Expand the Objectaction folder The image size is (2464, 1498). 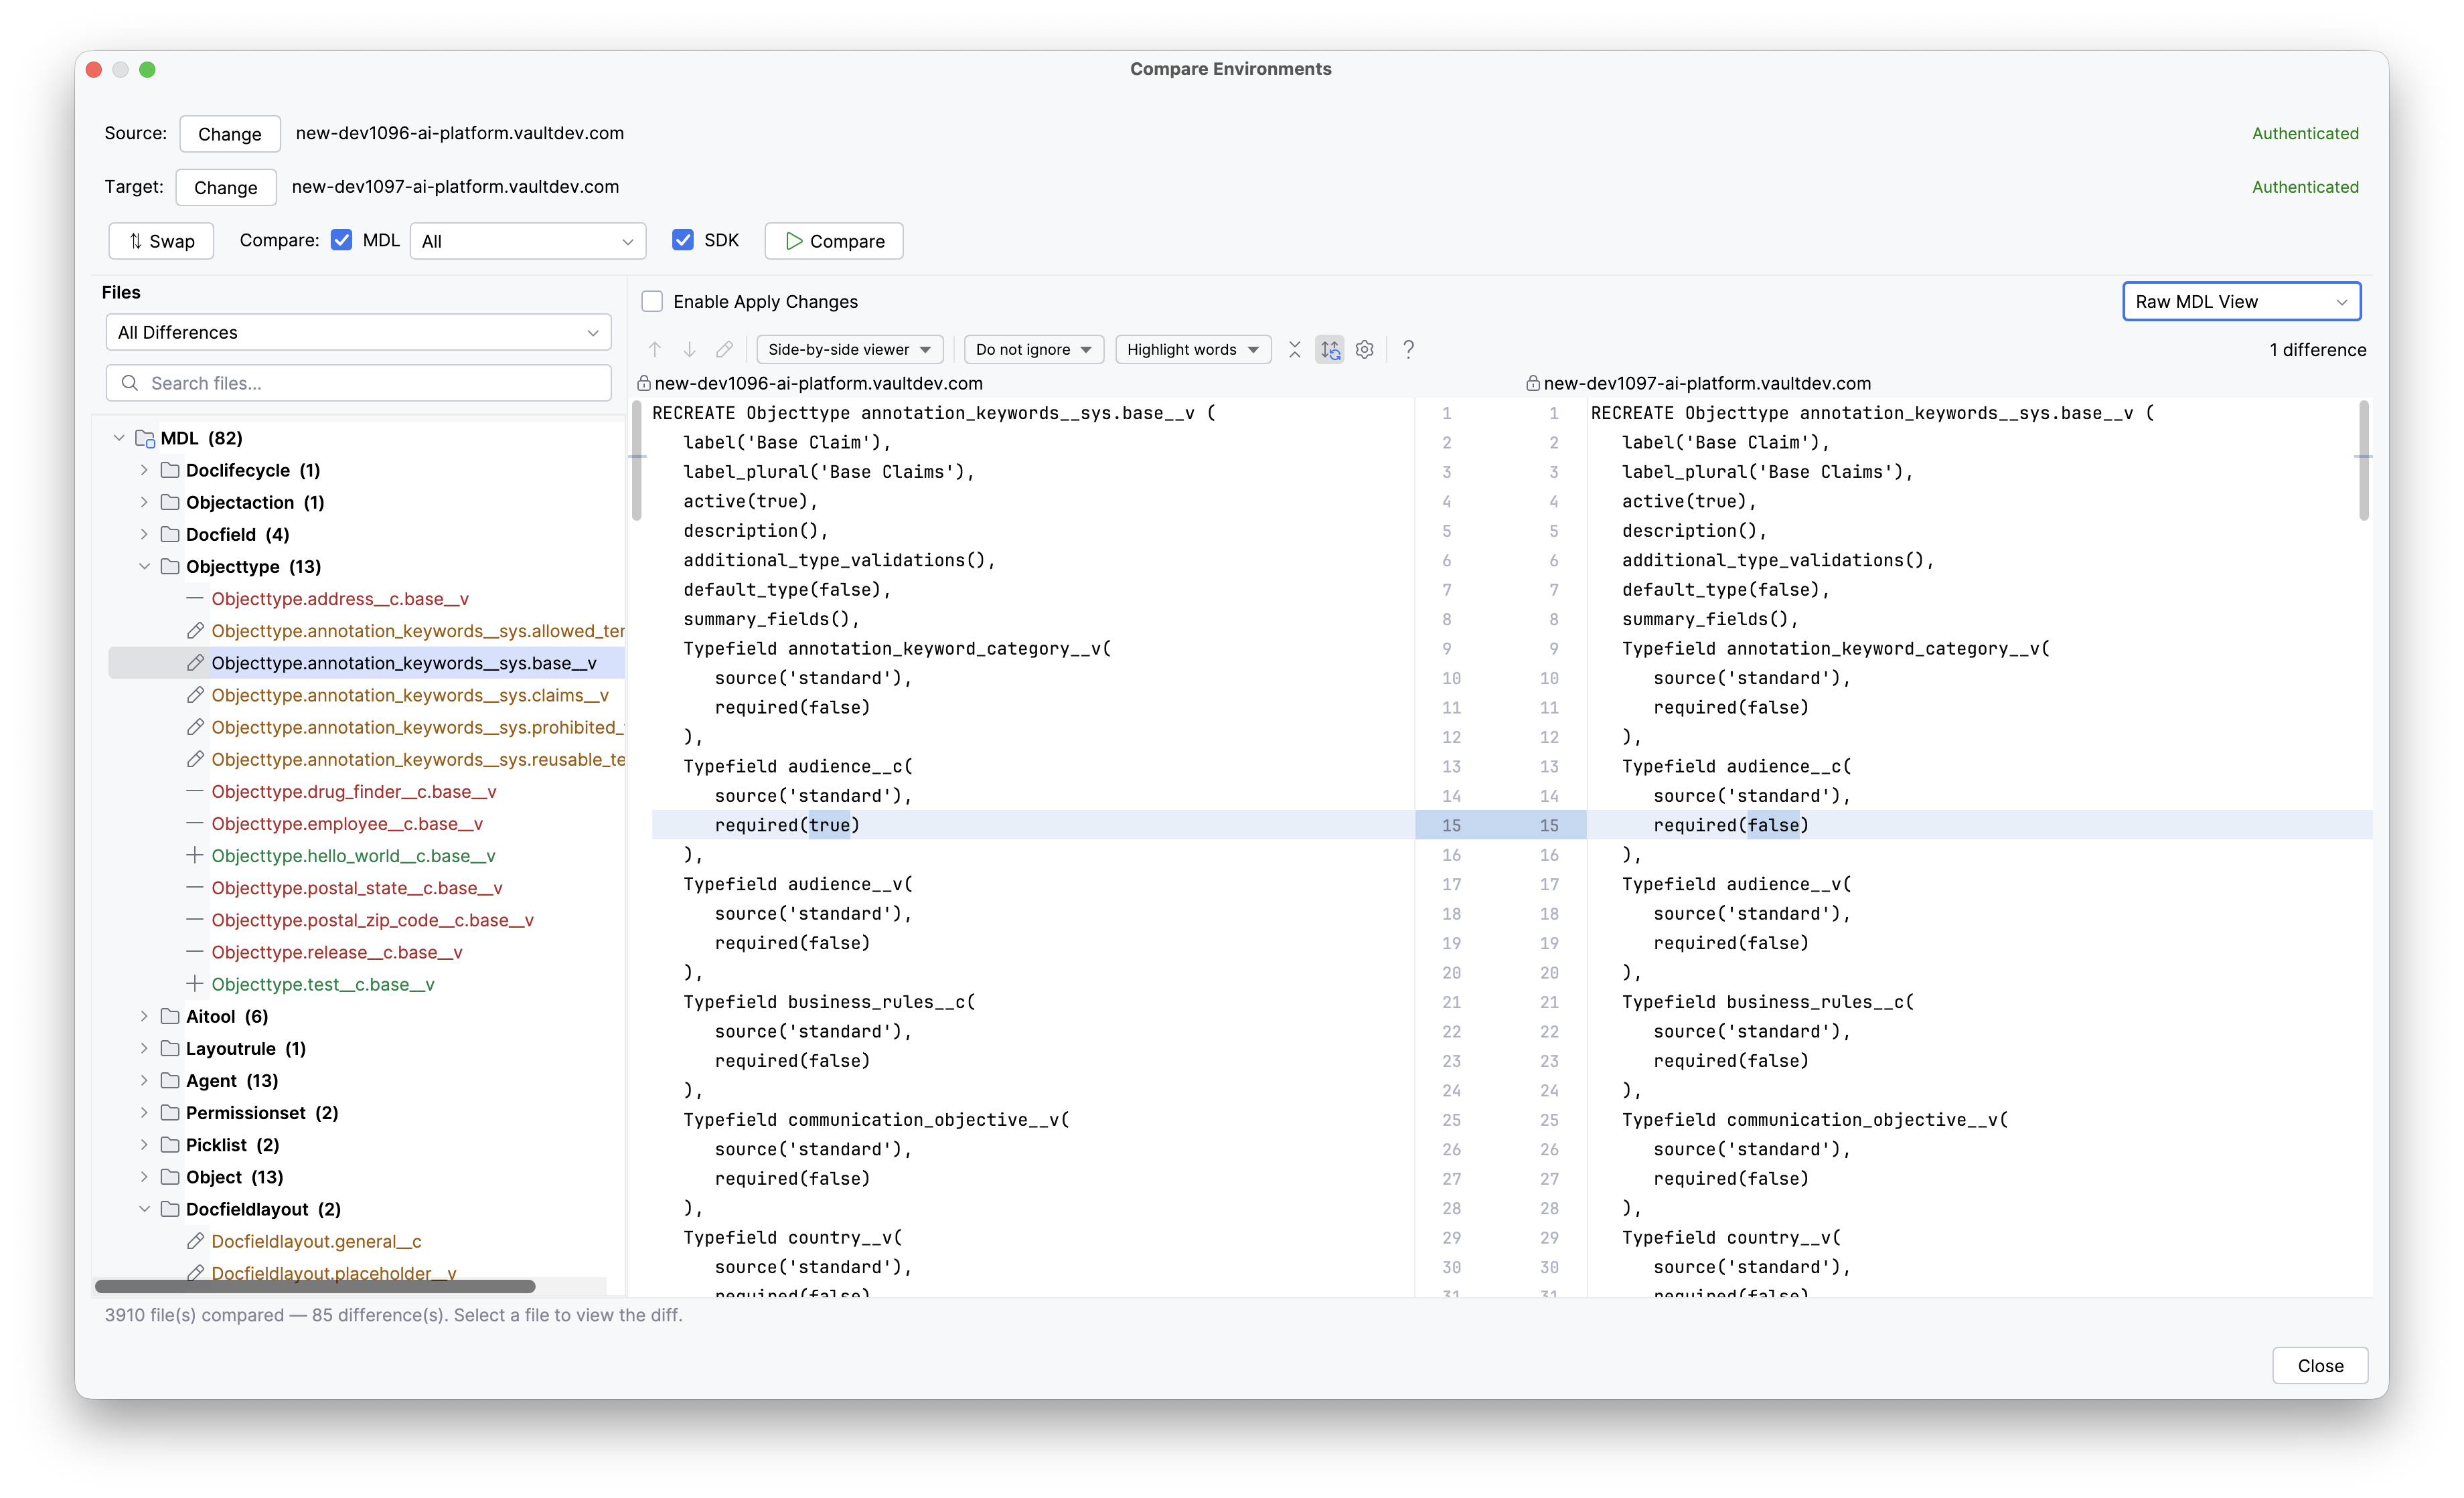point(144,502)
